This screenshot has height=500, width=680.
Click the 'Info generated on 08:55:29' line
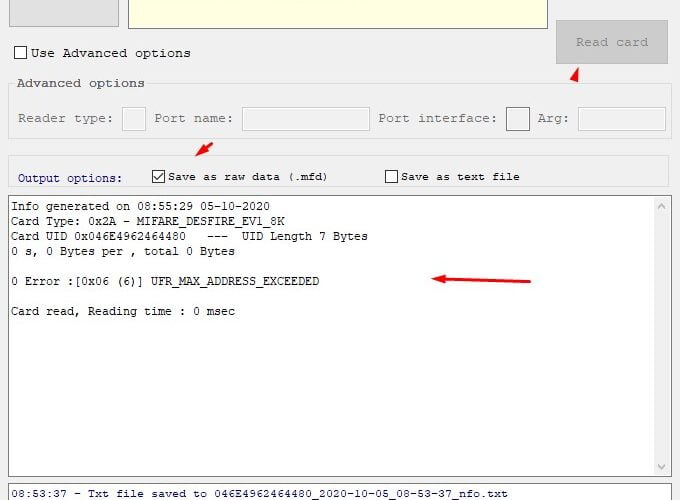tap(141, 206)
